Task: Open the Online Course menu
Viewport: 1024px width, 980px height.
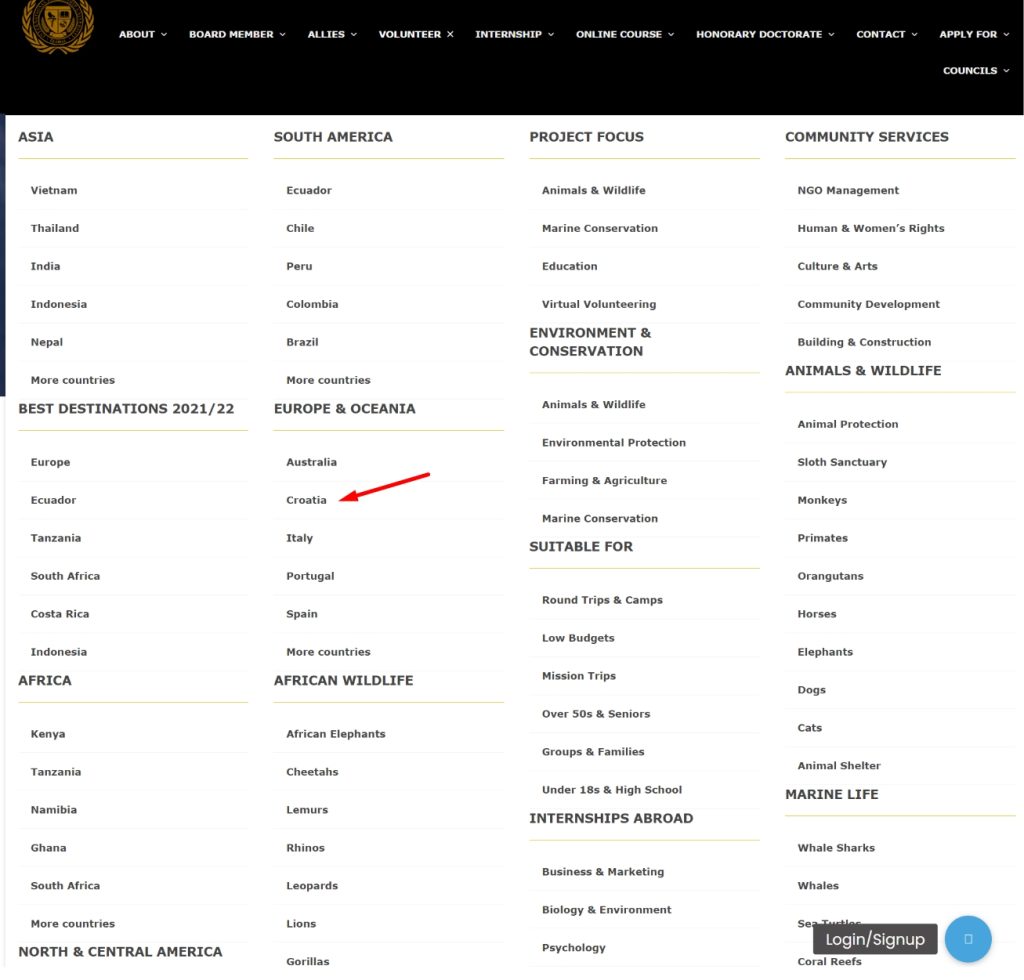Action: coord(625,34)
